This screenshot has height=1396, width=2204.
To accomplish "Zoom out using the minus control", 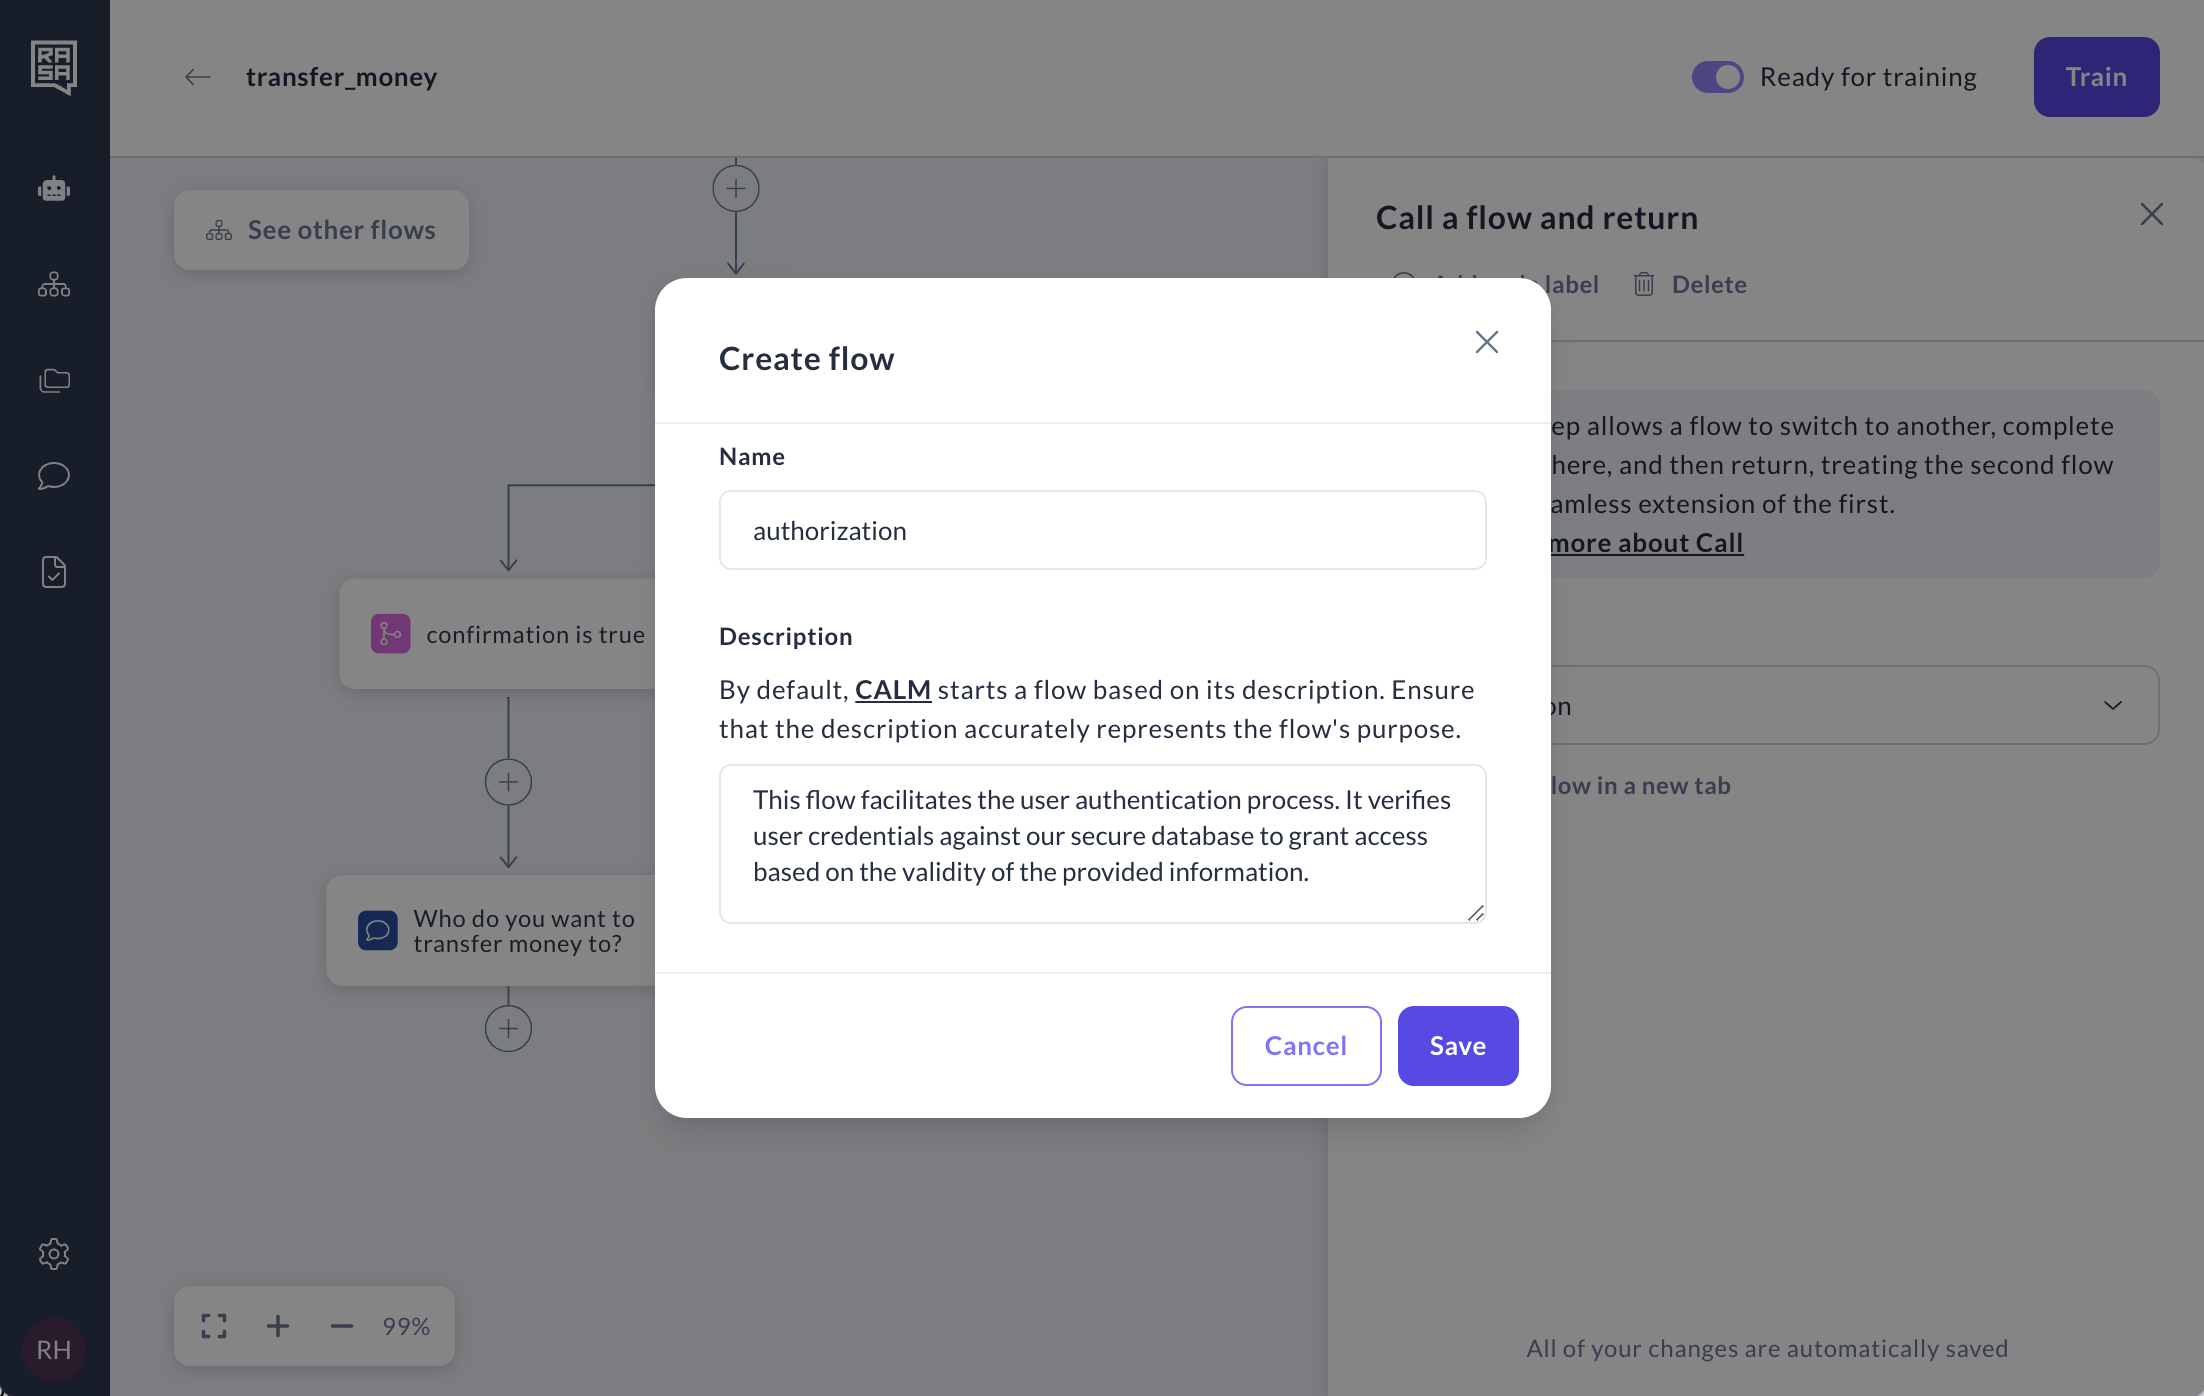I will (x=341, y=1326).
